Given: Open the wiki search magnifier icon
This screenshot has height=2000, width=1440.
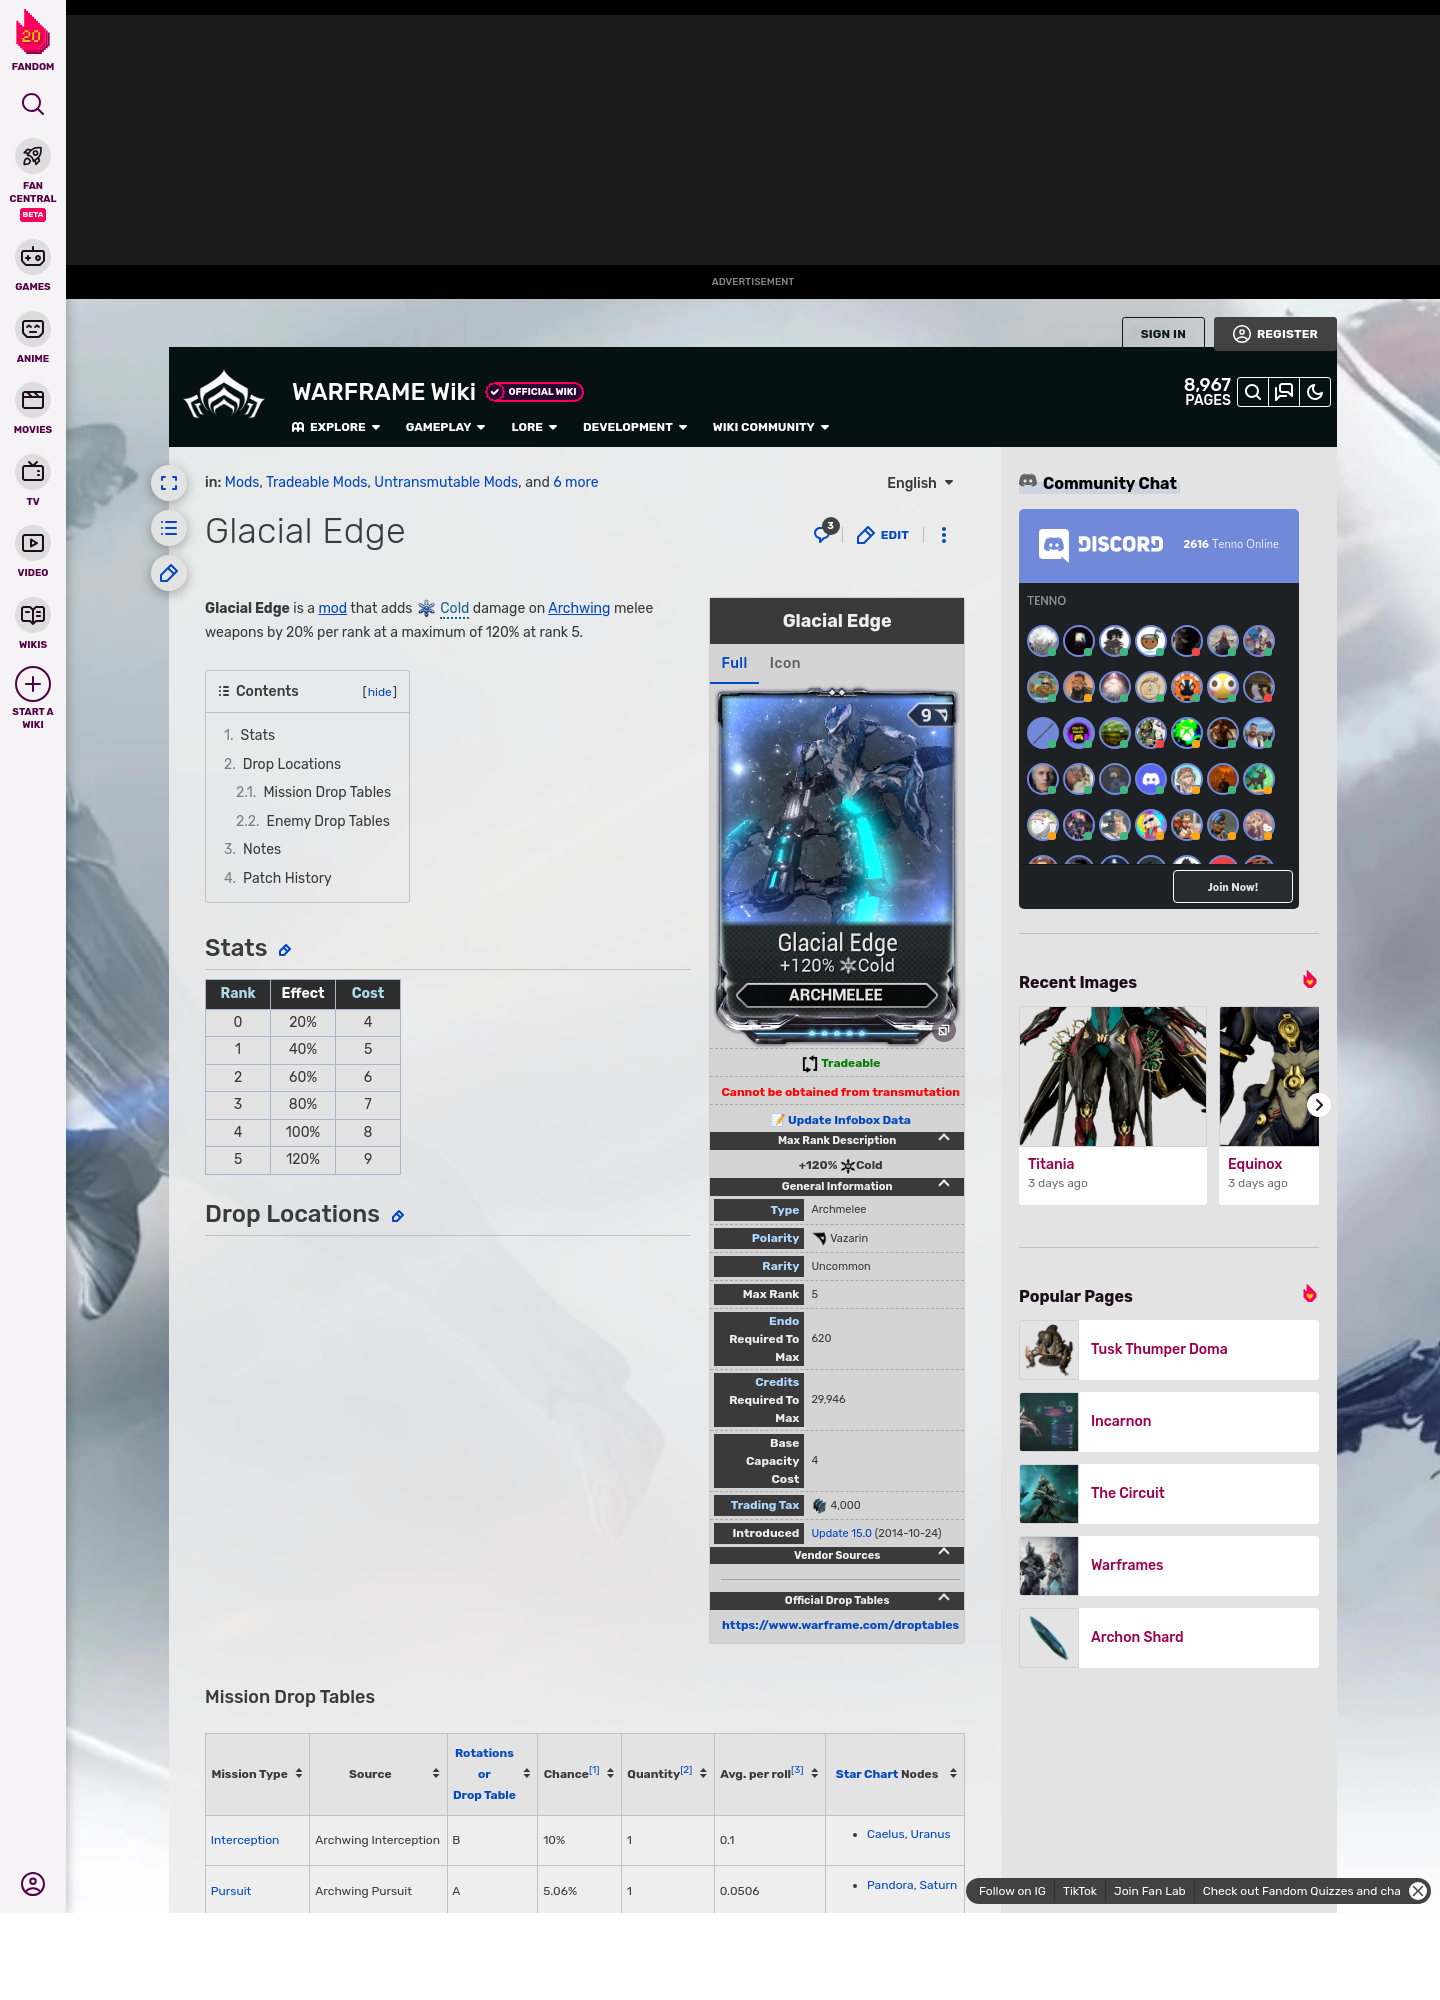Looking at the screenshot, I should point(1252,392).
